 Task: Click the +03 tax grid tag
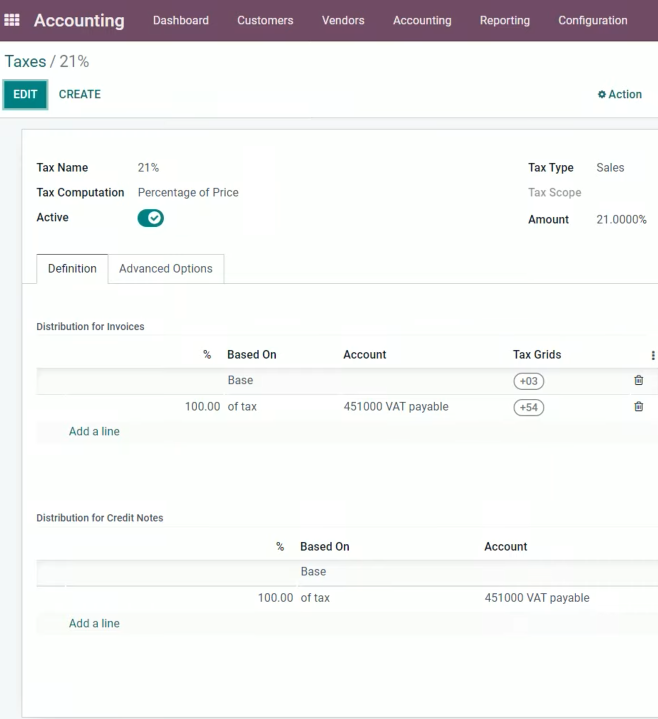click(x=529, y=381)
